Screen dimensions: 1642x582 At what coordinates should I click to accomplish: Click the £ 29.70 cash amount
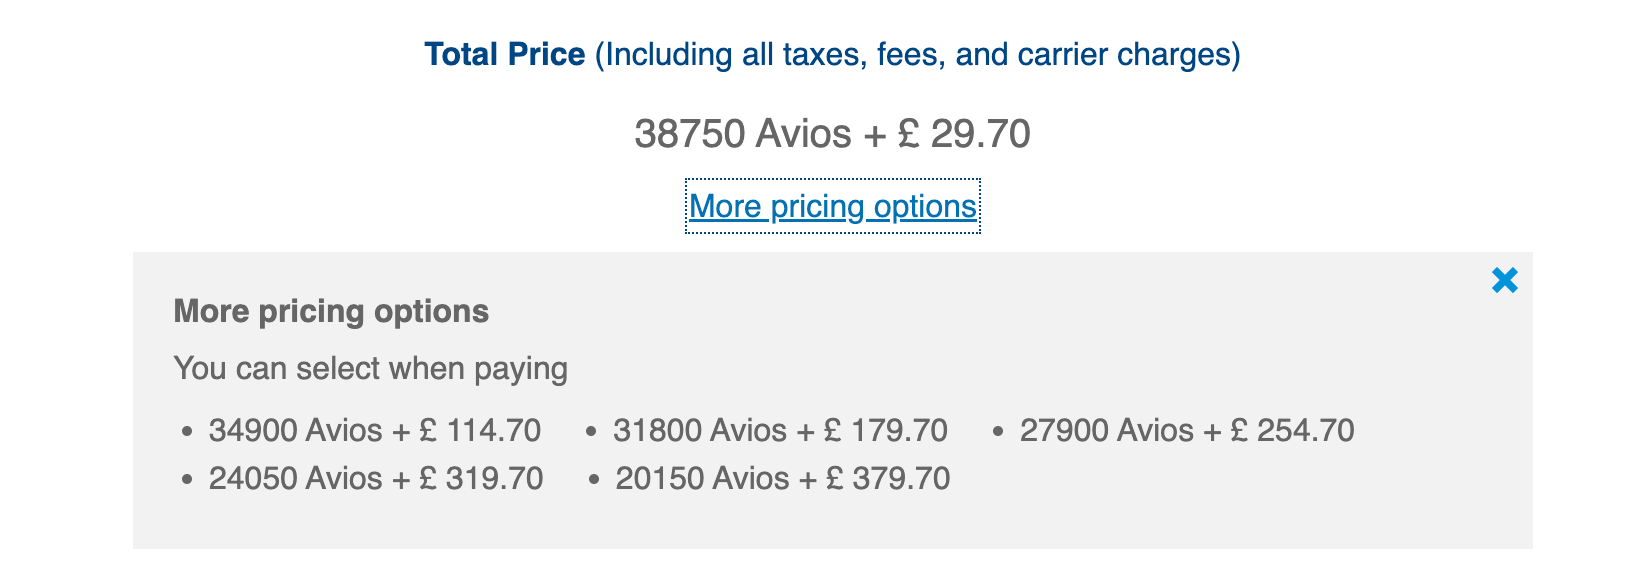(964, 134)
